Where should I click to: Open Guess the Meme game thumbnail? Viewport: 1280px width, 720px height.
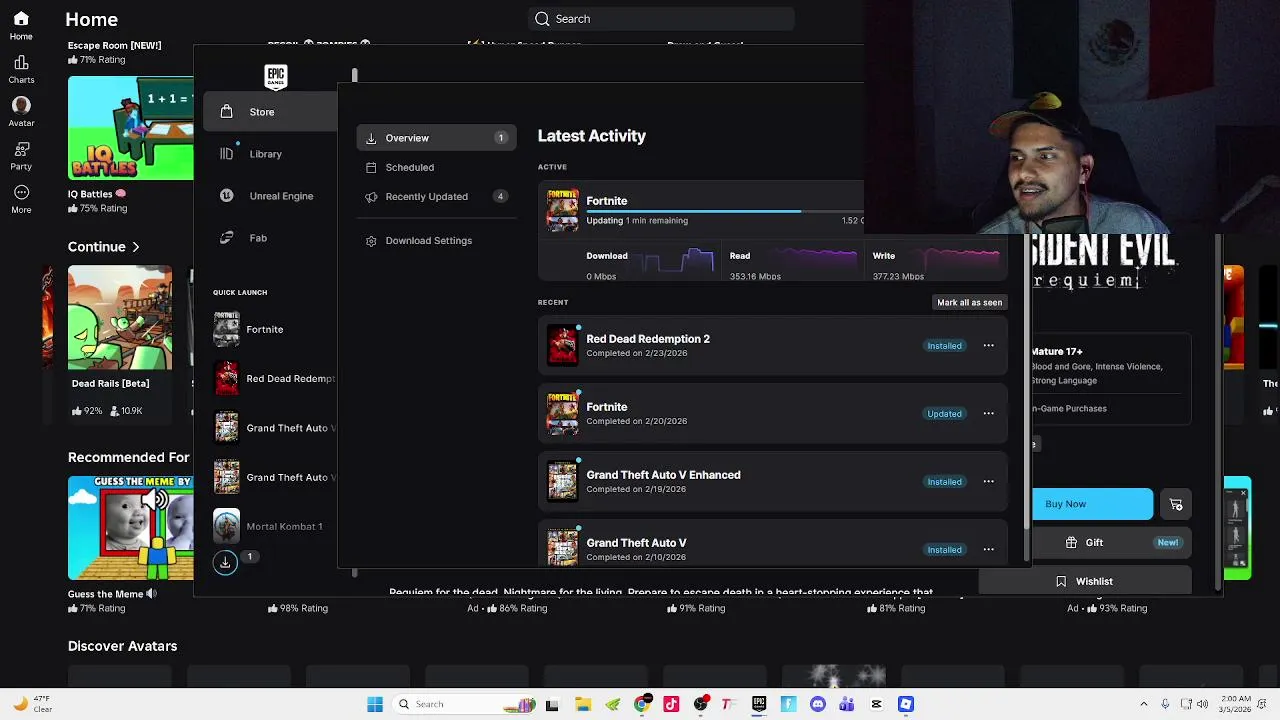(x=131, y=528)
